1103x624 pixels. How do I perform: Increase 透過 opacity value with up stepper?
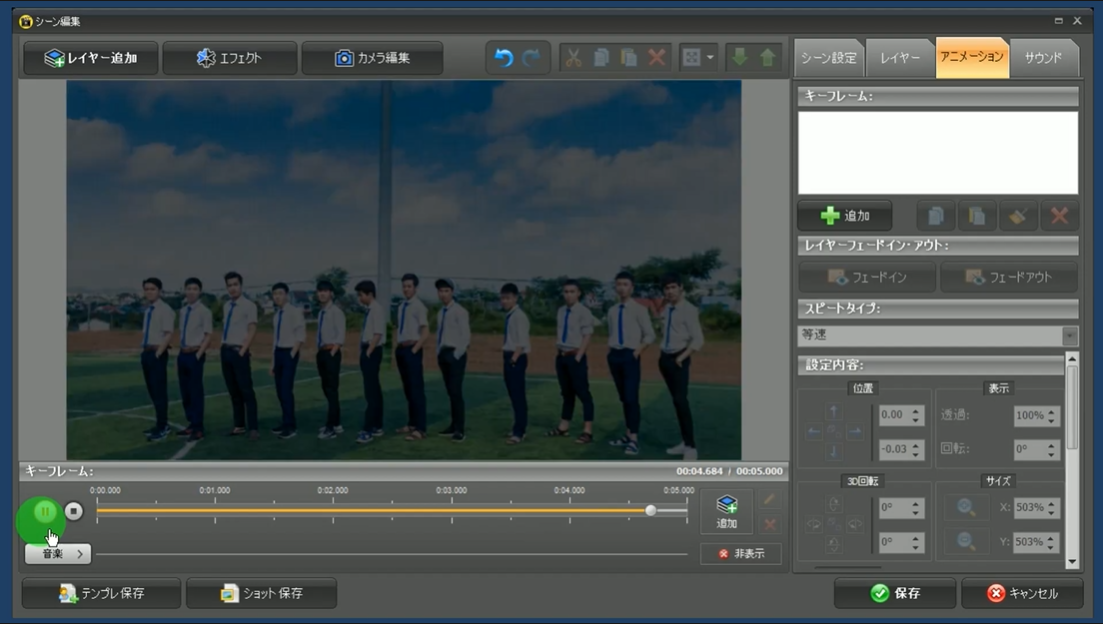click(1052, 410)
